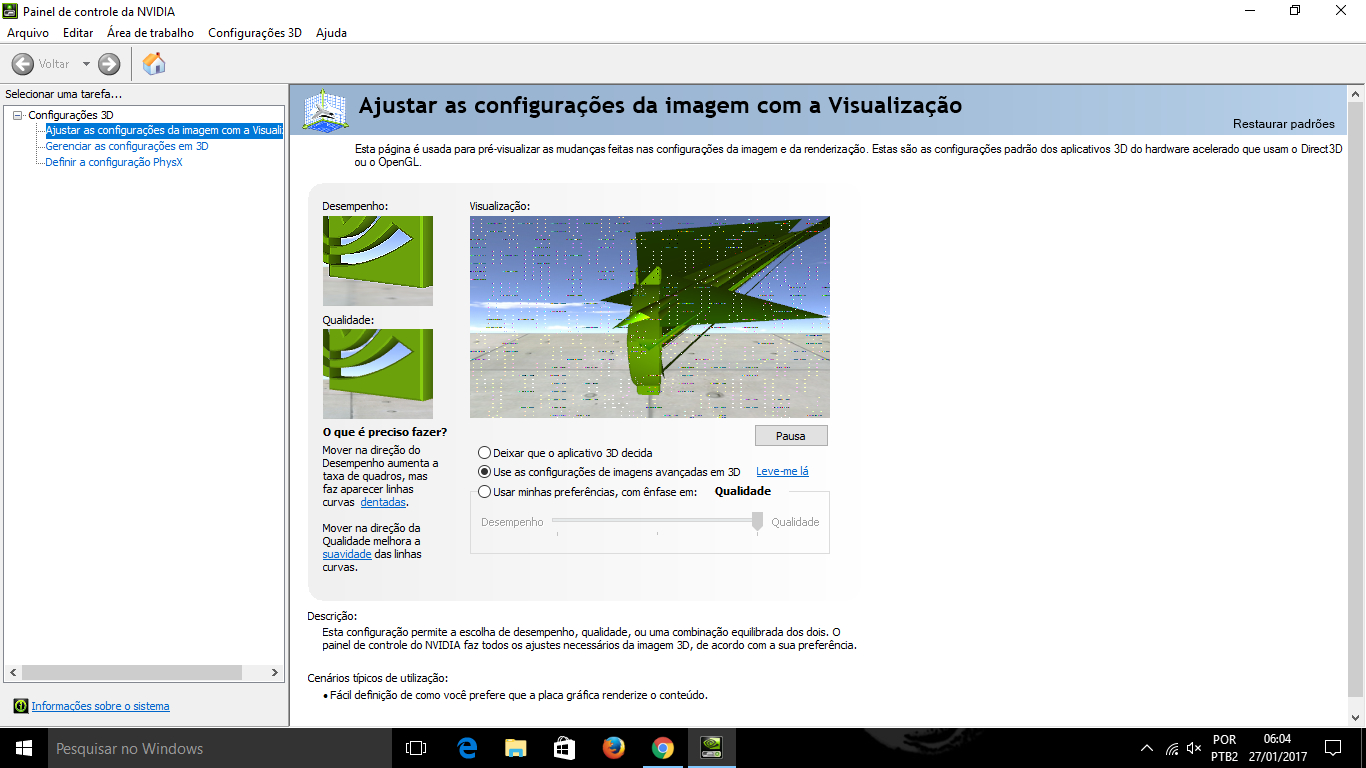This screenshot has width=1366, height=768.
Task: Open File Explorer from the taskbar
Action: click(x=515, y=748)
